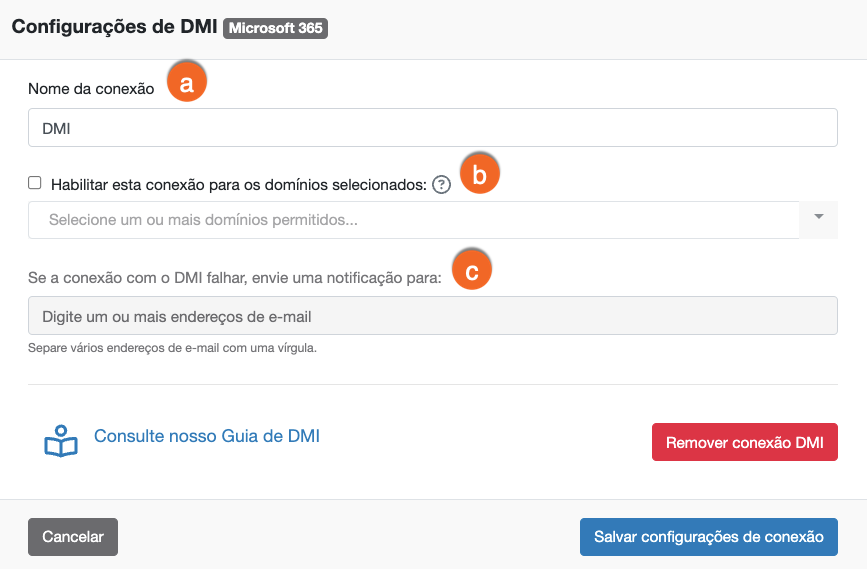Click 'Configurações de DMI' heading
867x569 pixels.
coord(114,27)
